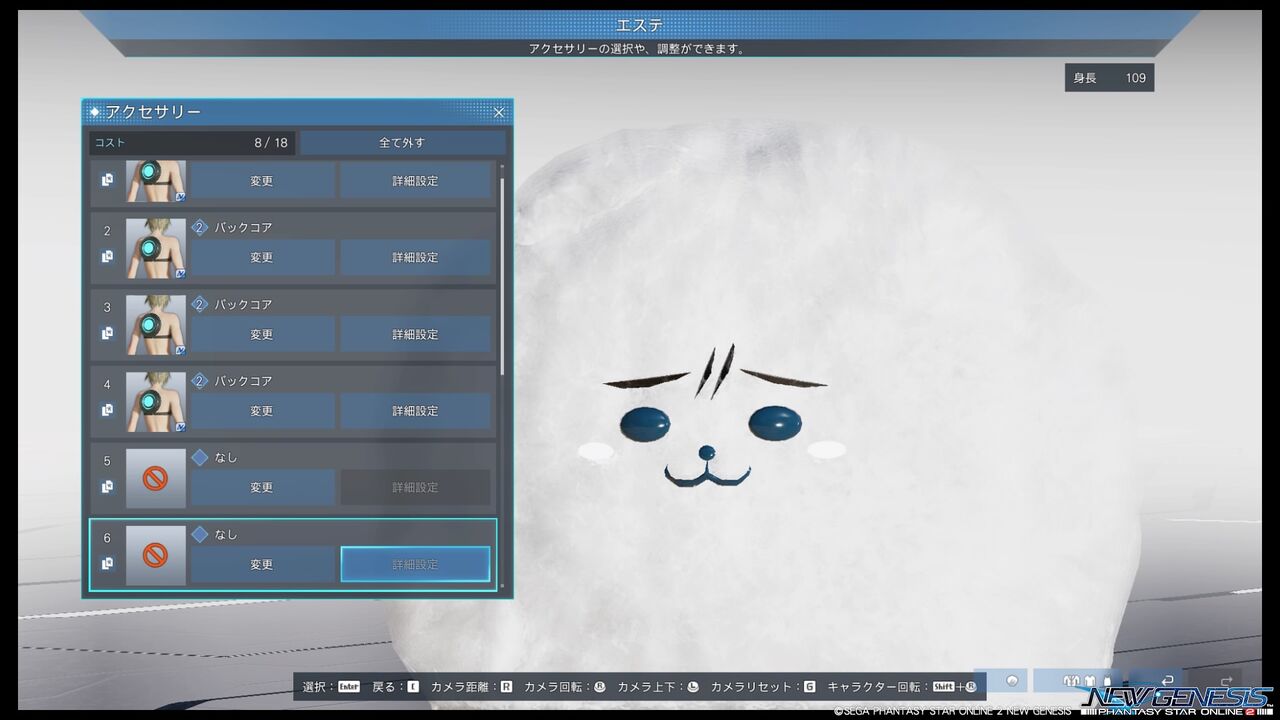Toggle the clothing display icons button
Screen dimensions: 1280x720
pyautogui.click(x=1078, y=681)
